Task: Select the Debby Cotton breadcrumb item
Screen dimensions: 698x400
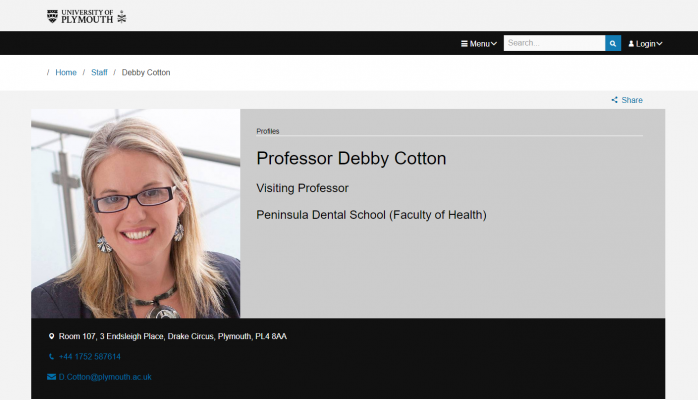Action: 146,73
